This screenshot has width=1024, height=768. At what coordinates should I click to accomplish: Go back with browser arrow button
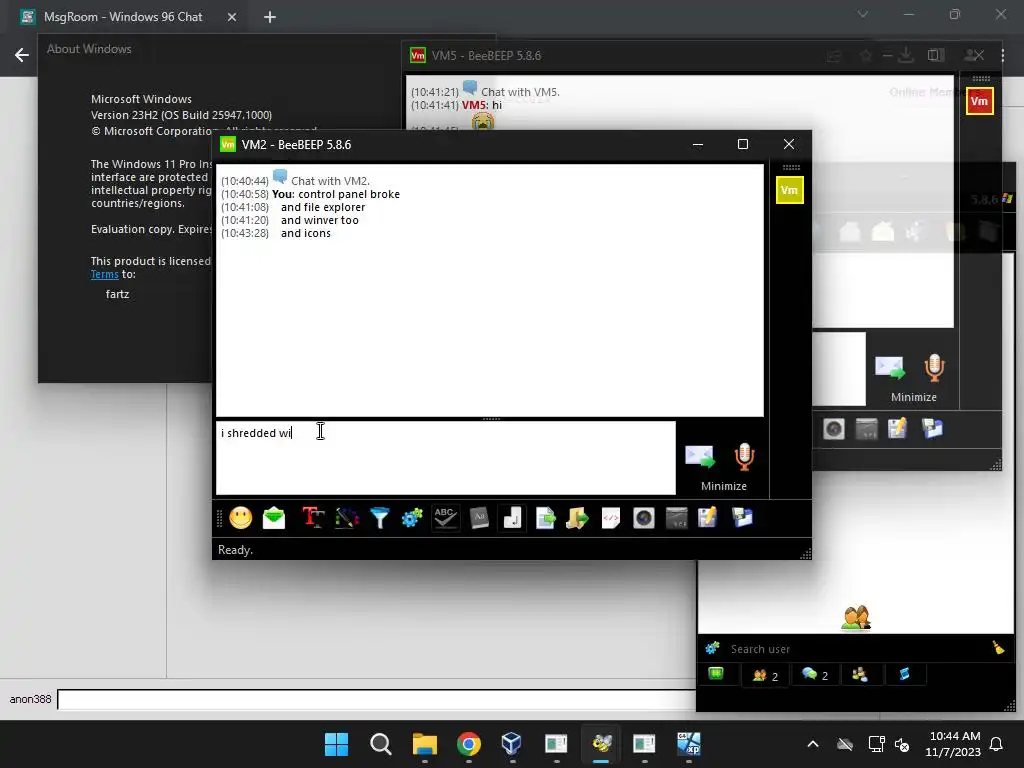tap(22, 56)
